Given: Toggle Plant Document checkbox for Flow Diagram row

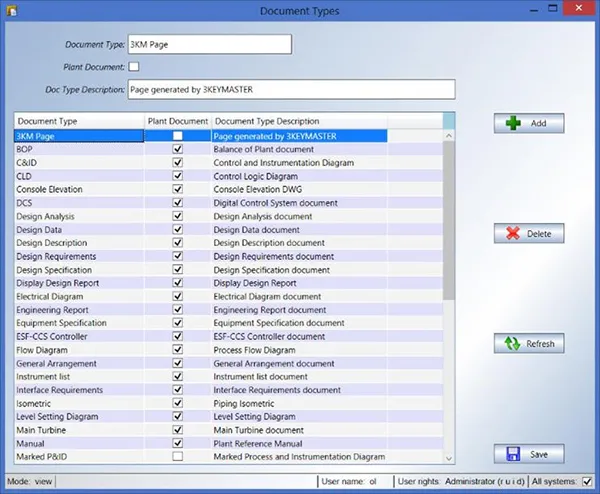Looking at the screenshot, I should (178, 349).
